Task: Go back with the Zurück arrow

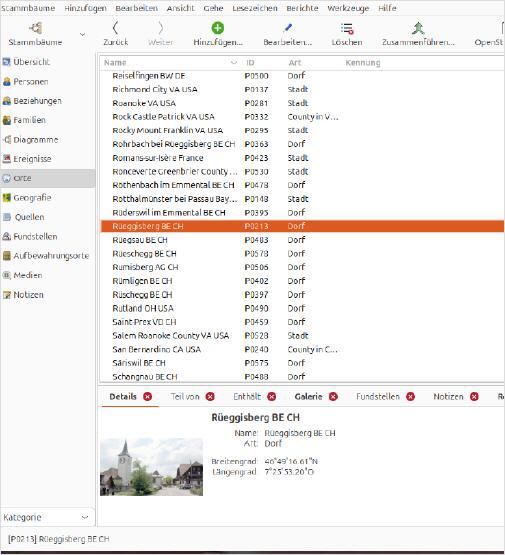Action: click(115, 28)
